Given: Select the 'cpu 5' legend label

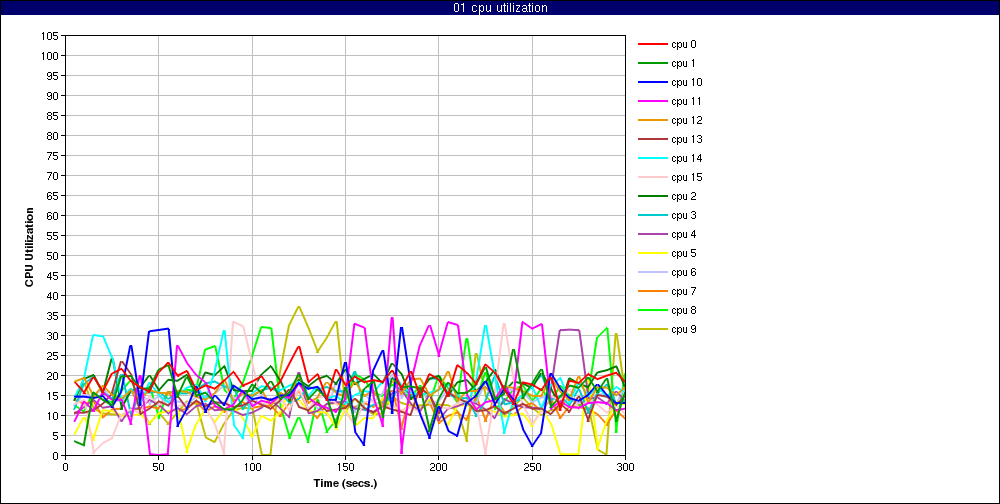Looking at the screenshot, I should coord(684,253).
